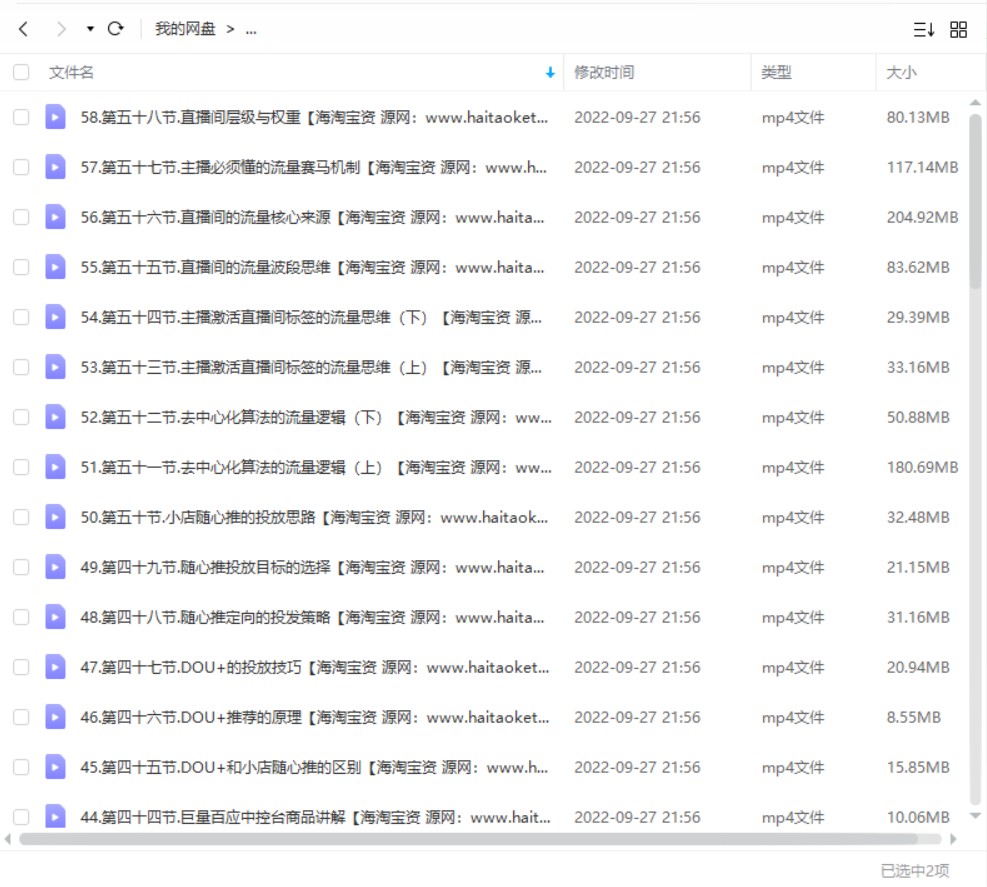Click video icon of 58.第五十八节 file

click(x=55, y=117)
